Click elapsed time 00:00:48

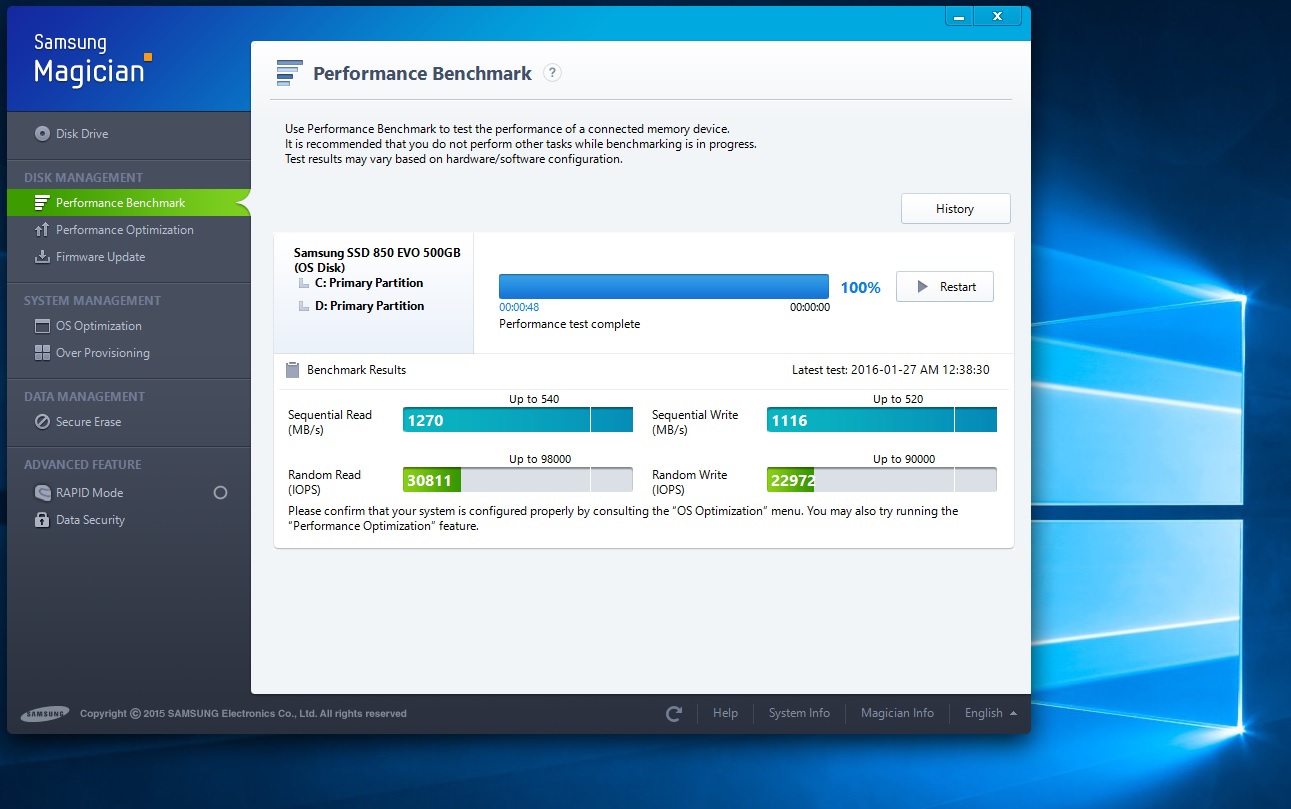coord(519,307)
